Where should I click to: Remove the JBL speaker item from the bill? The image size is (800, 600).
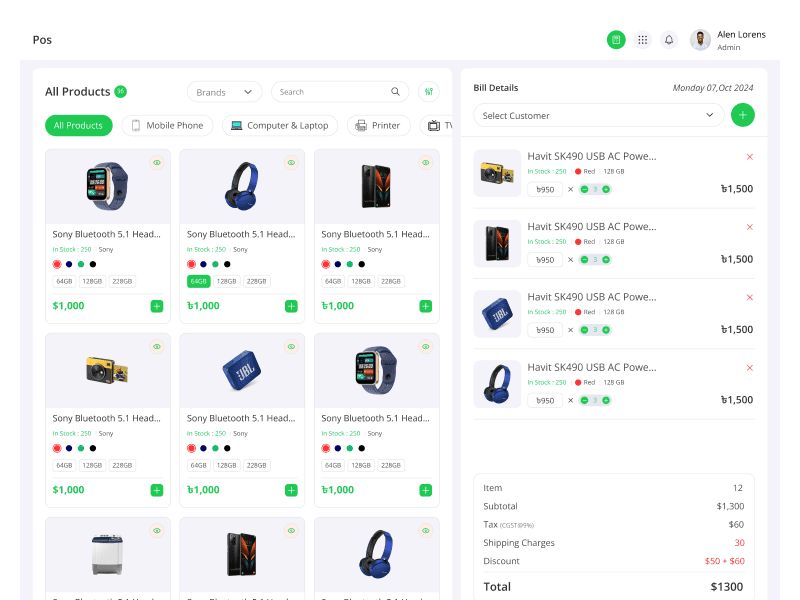(749, 297)
